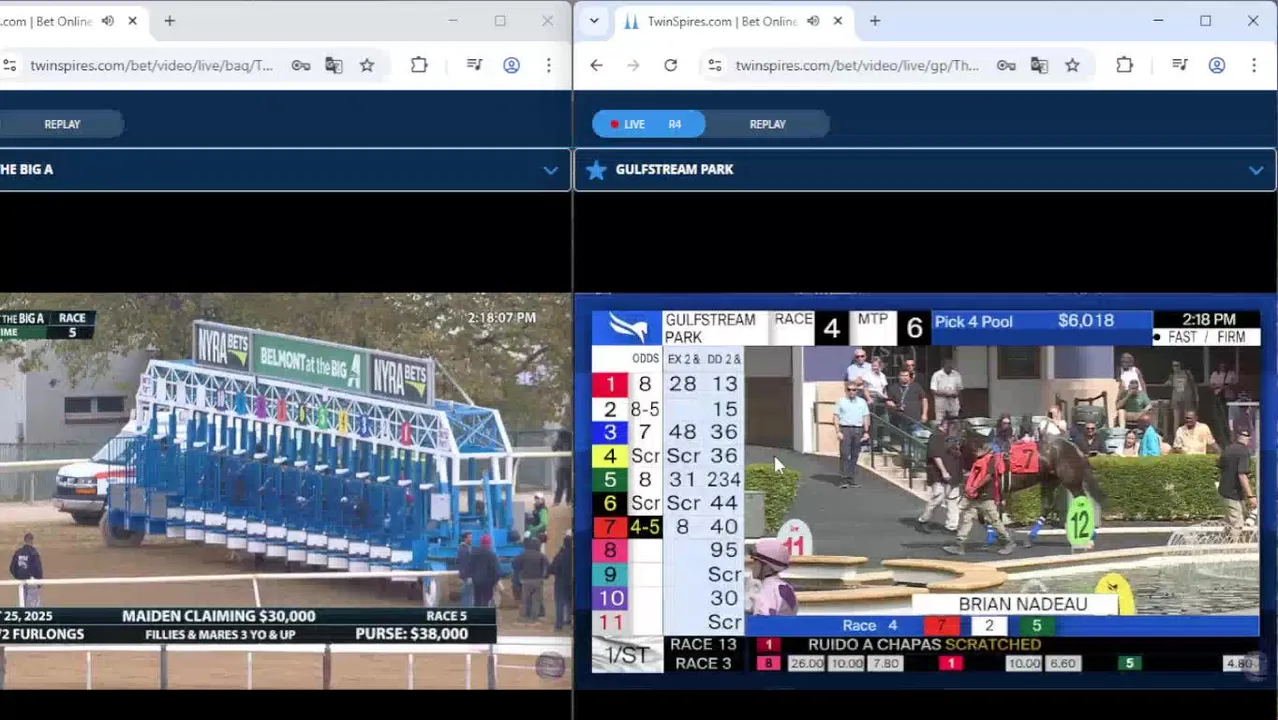The width and height of the screenshot is (1278, 720).
Task: Click the RUIDO A CHAPAS SCRATCHED ticker
Action: (924, 645)
